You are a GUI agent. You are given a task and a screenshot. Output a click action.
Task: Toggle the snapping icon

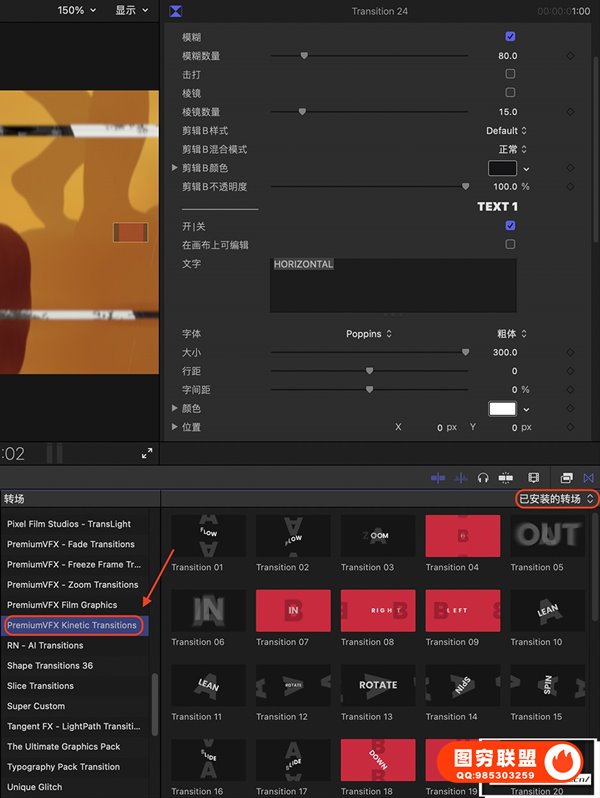(506, 478)
